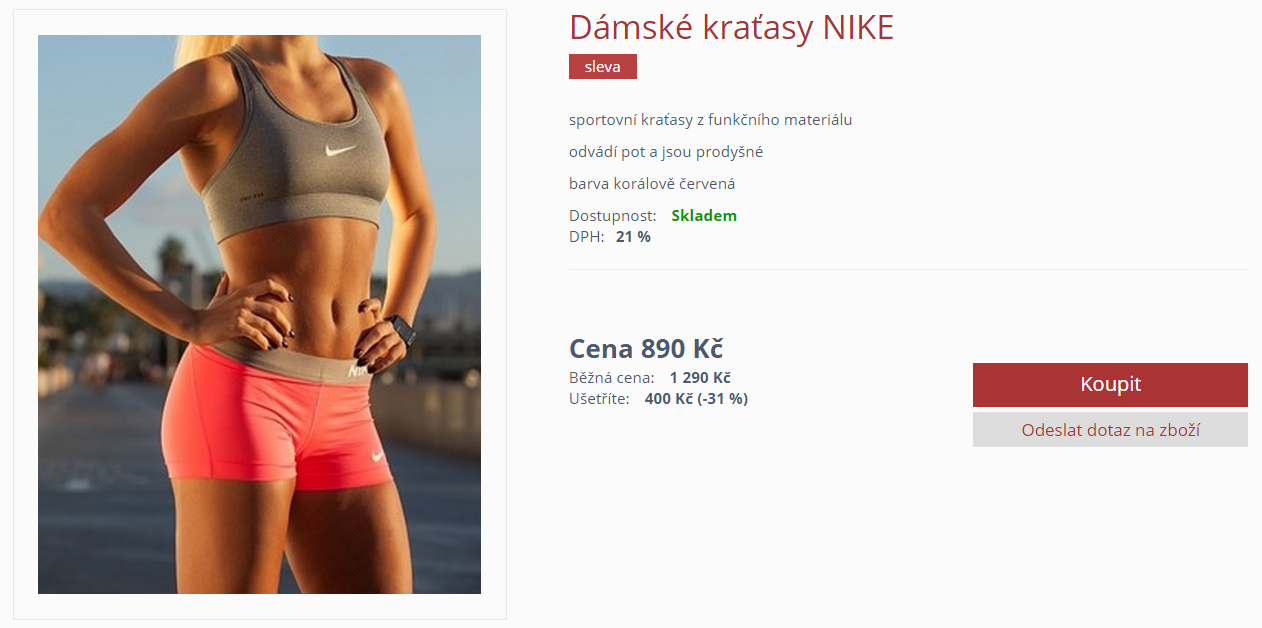Viewport: 1262px width, 628px height.
Task: Click the Cena 890 Kč price
Action: click(646, 349)
